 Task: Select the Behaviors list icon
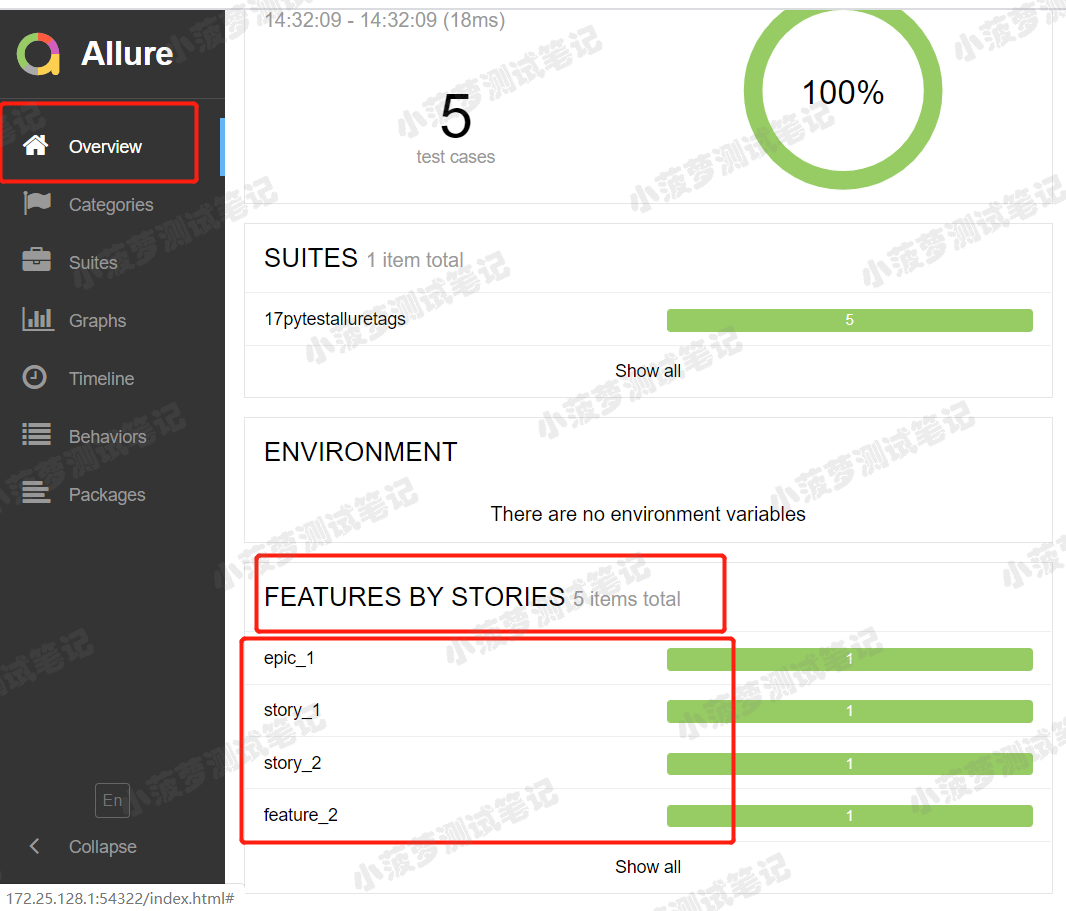pyautogui.click(x=36, y=435)
